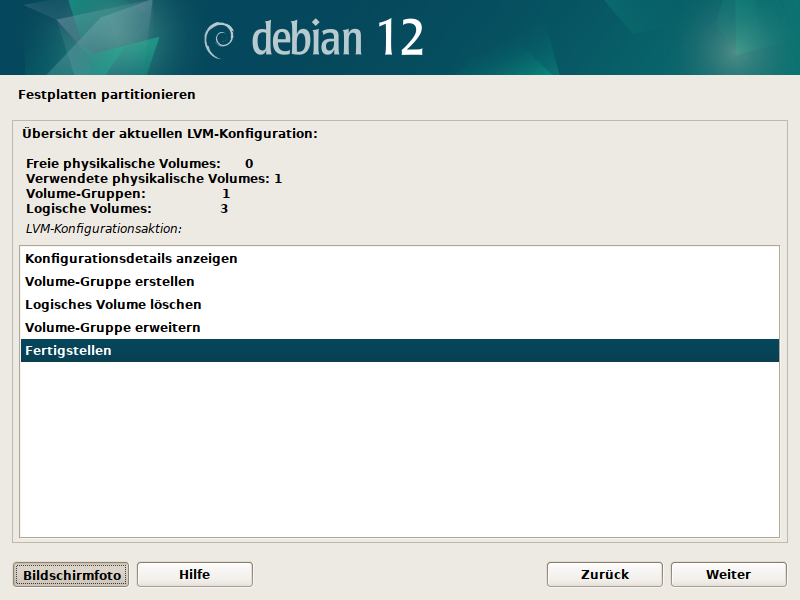The width and height of the screenshot is (800, 600).
Task: Click empty area of the action list
Action: pyautogui.click(x=400, y=450)
